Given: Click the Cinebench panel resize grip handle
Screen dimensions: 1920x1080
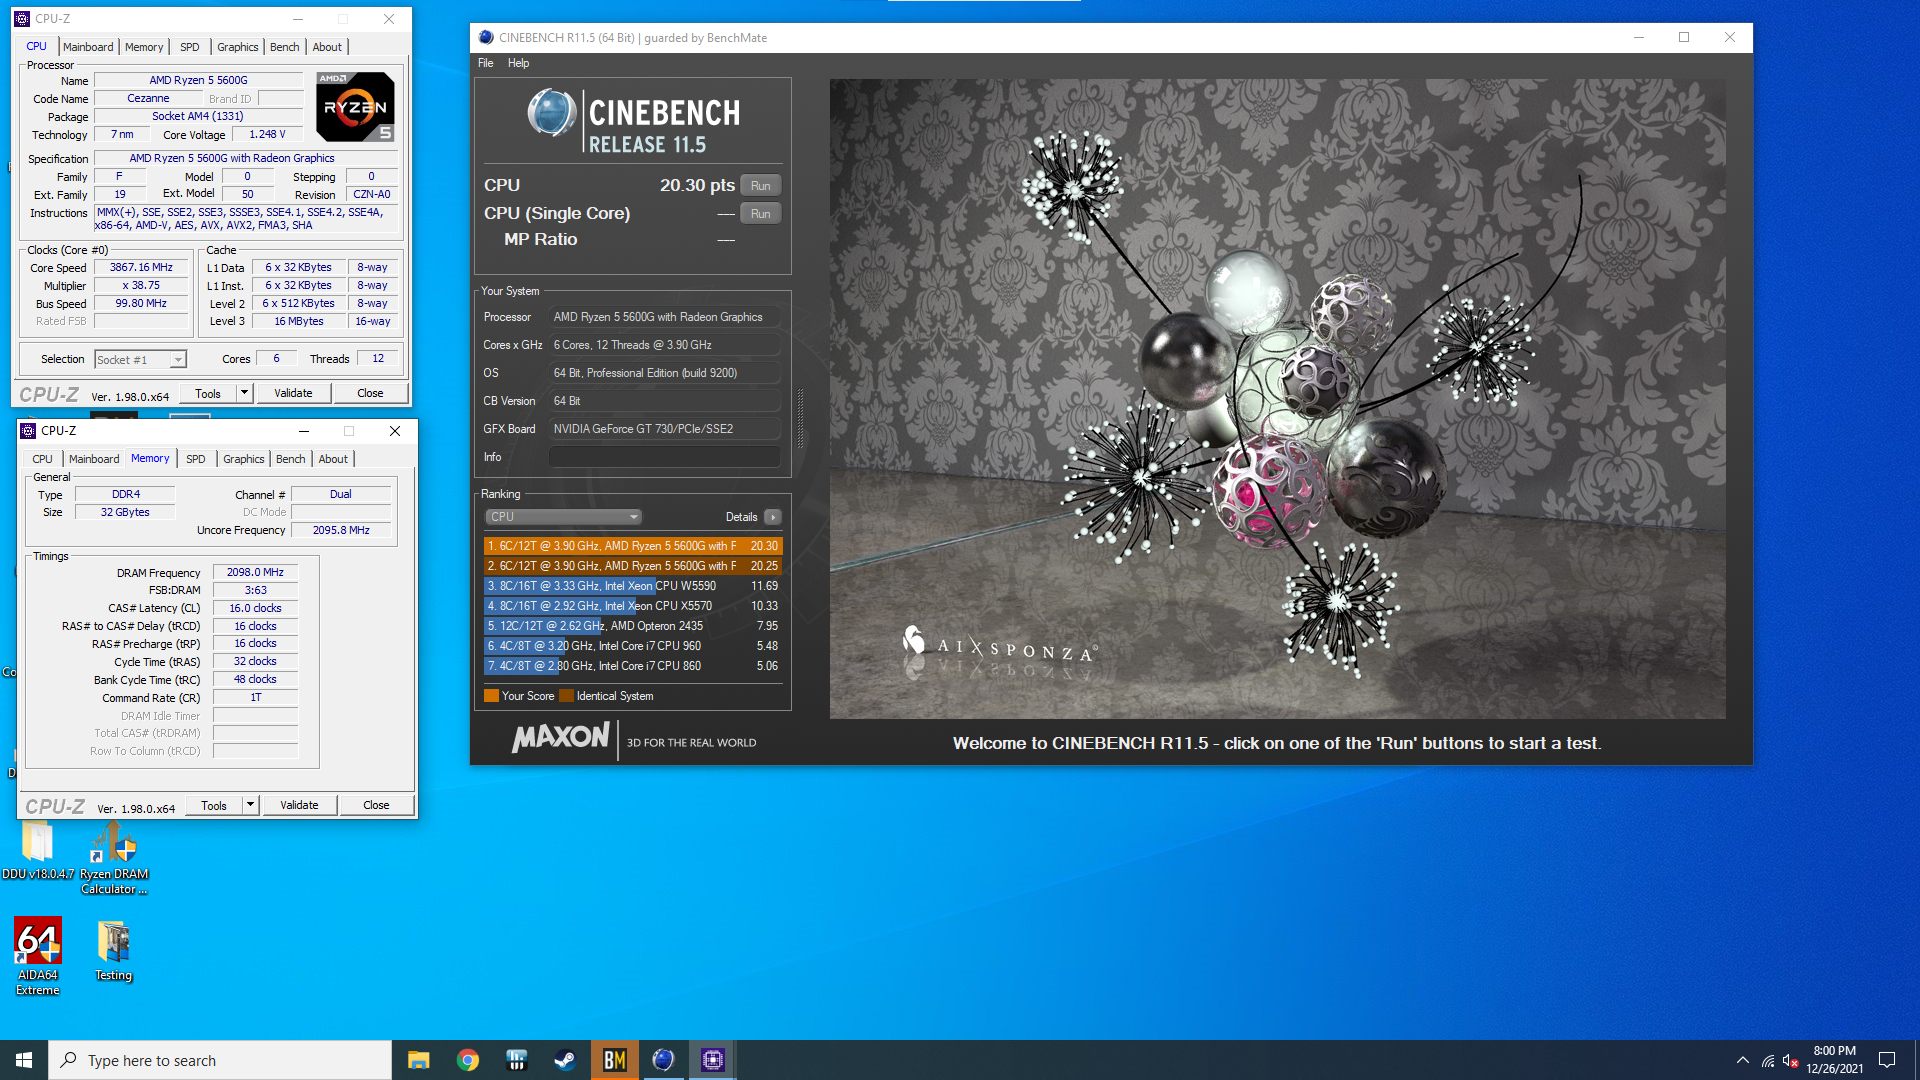Looking at the screenshot, I should 800,418.
